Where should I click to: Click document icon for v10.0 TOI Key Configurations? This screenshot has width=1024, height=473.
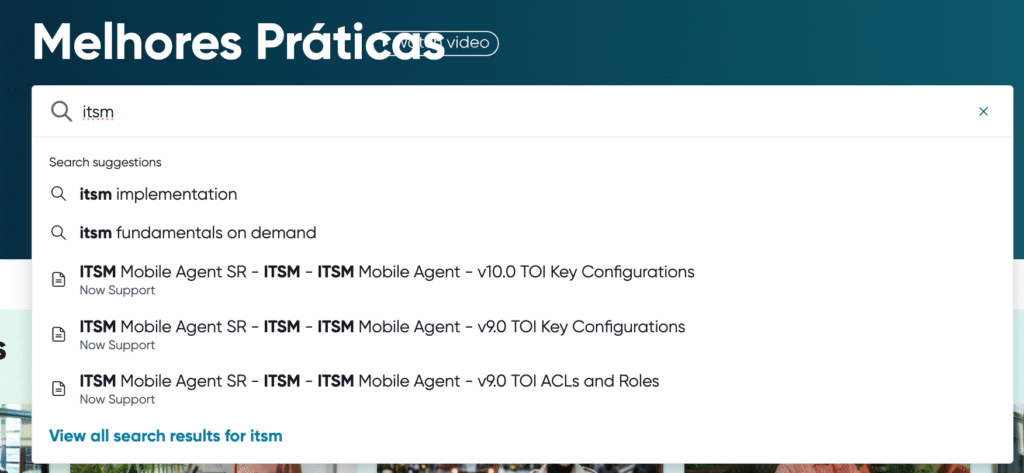pos(59,280)
